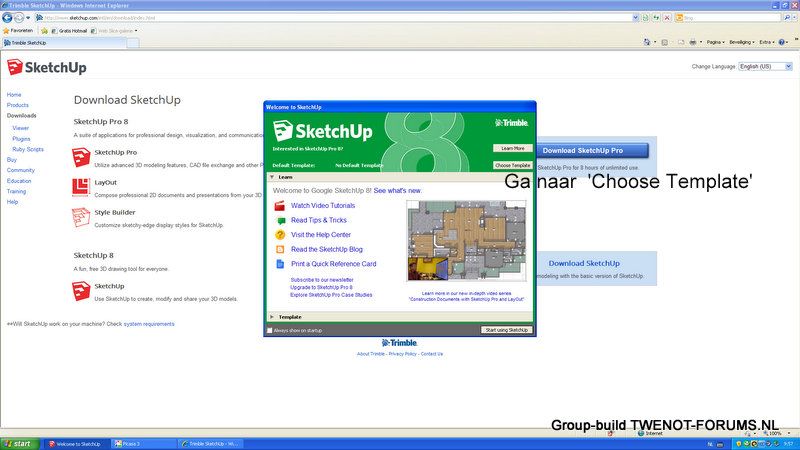Click the SketchUp Blog orange icon
Viewport: 800px width, 450px height.
(280, 249)
